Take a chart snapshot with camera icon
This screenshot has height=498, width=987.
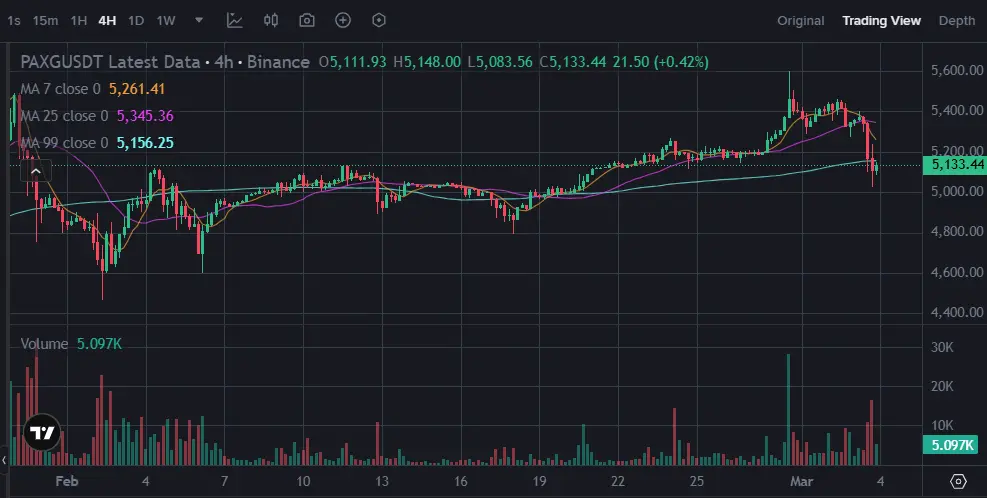click(x=307, y=20)
